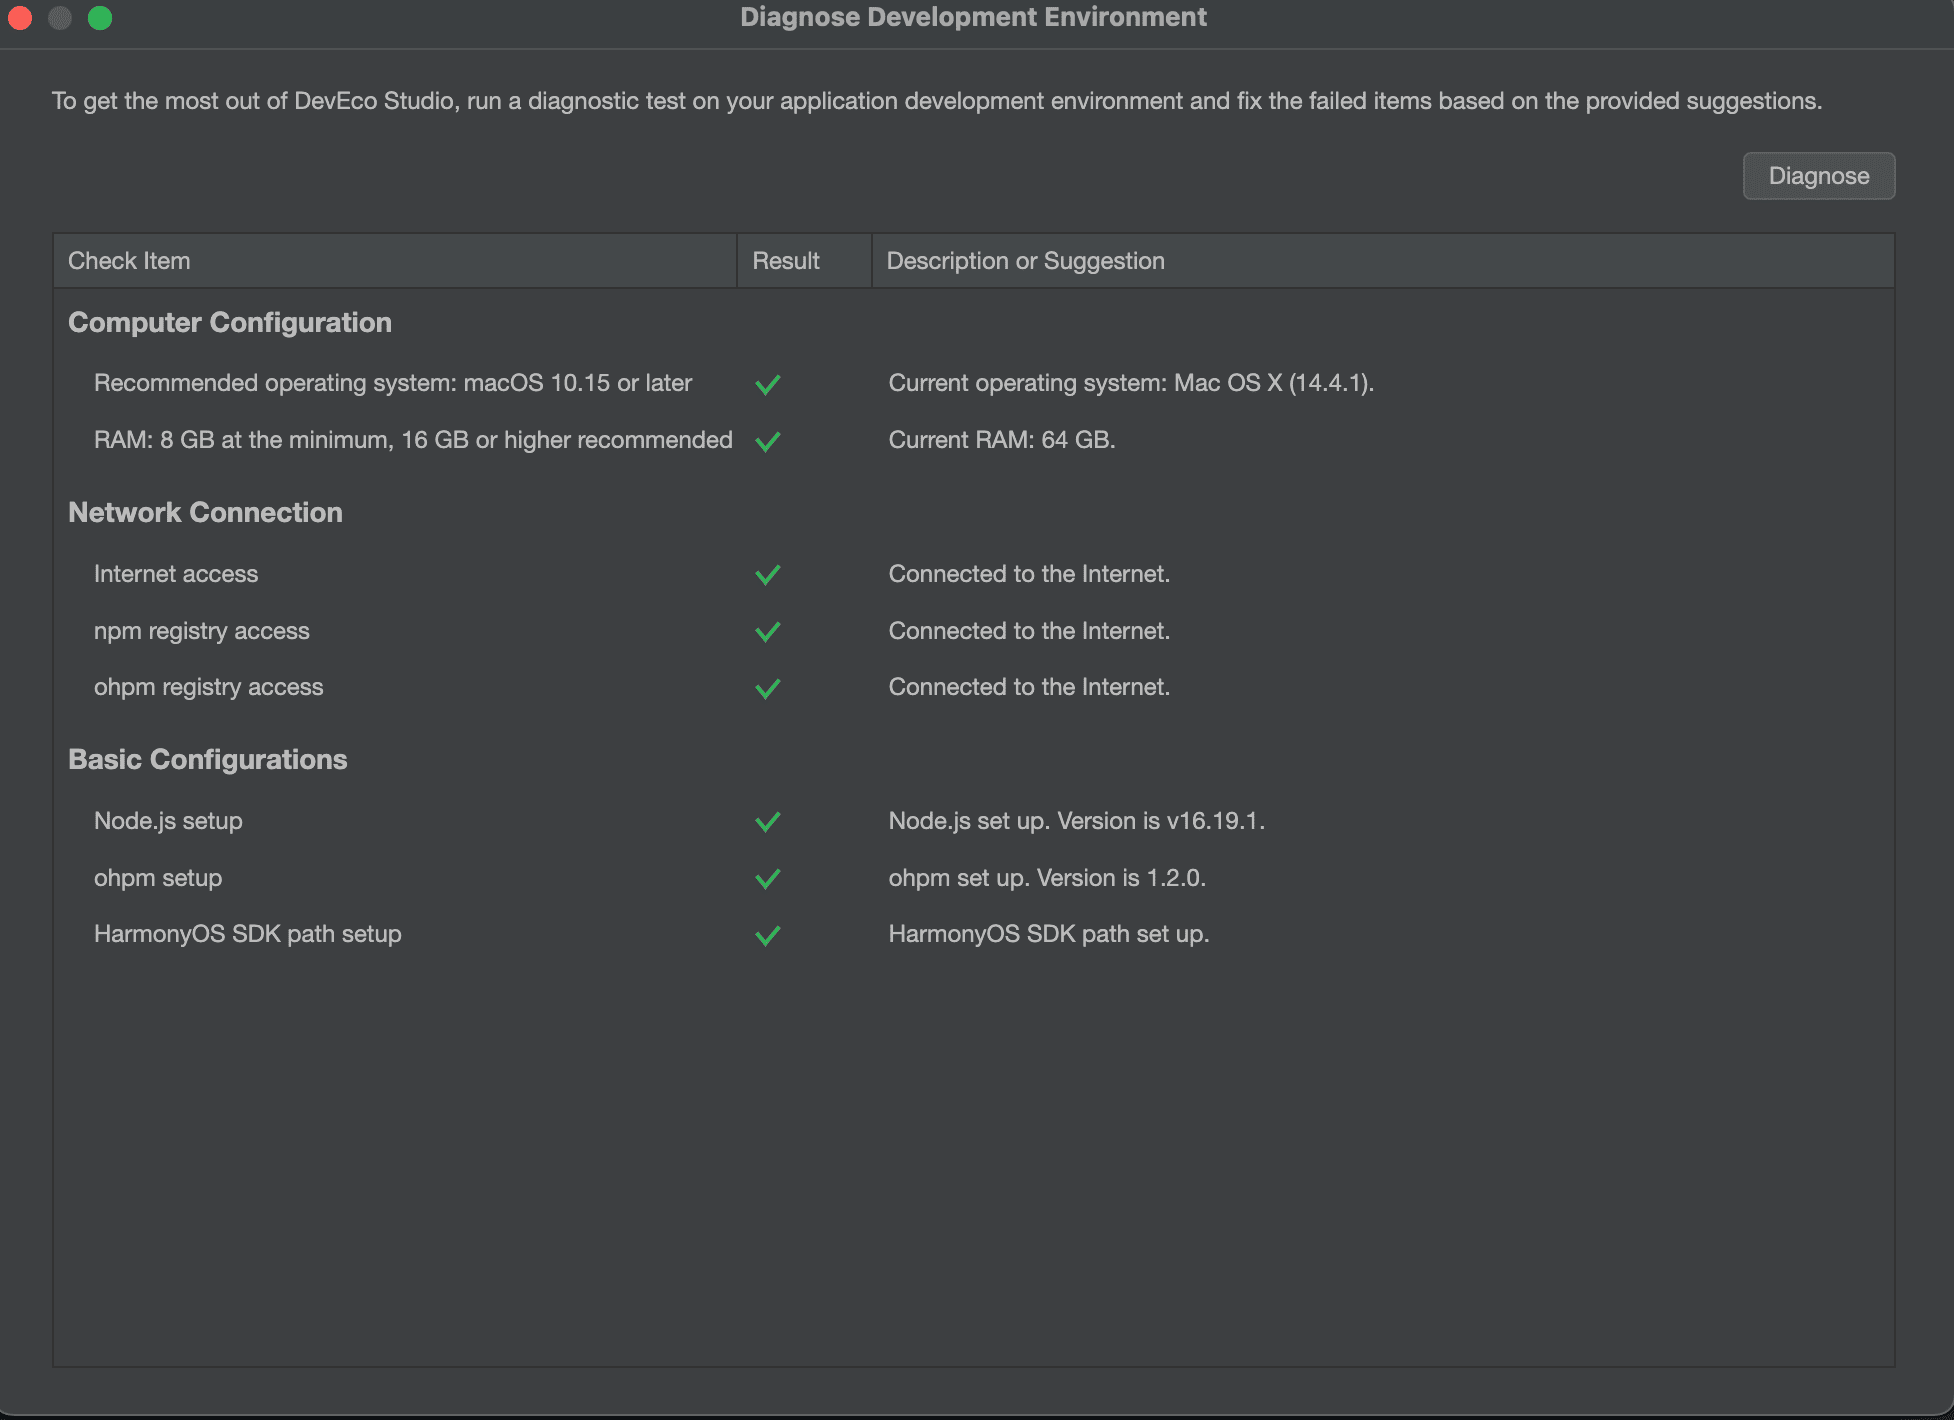
Task: Click the 'Diagnose Development Environment' window title
Action: 974,17
